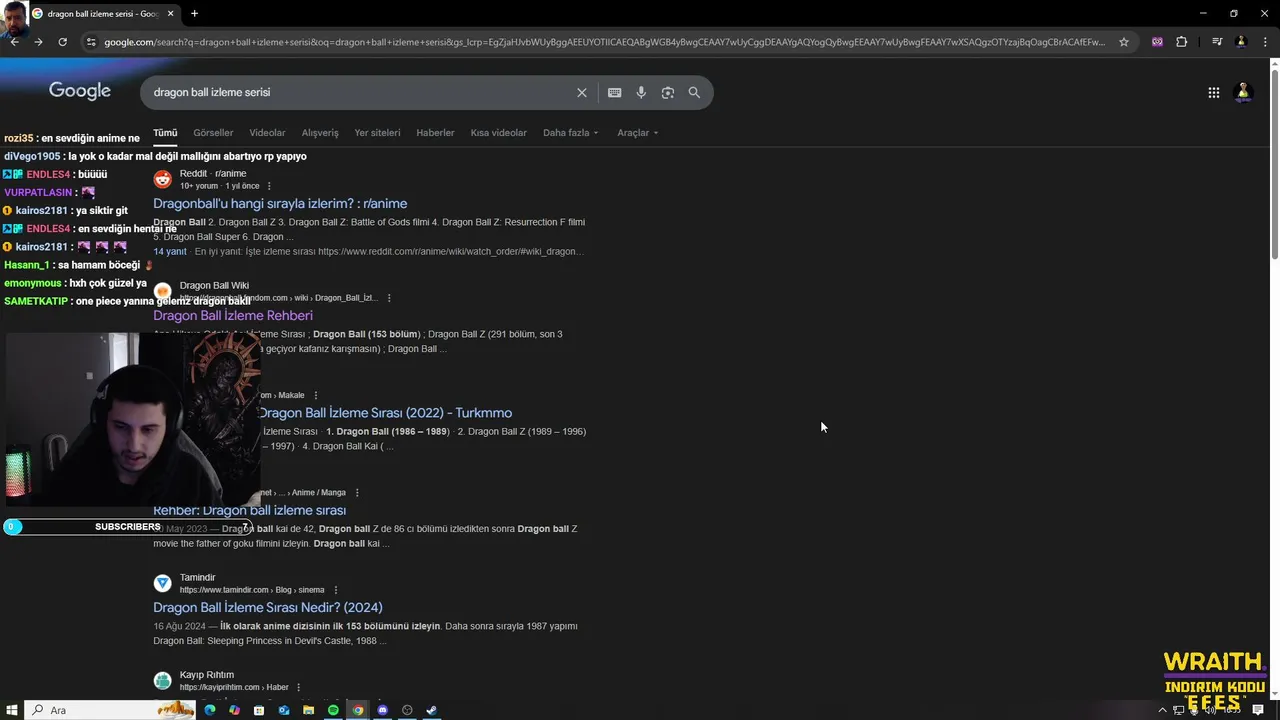Switch to the Kısa videolar tab
Screen dimensions: 1280x720
point(498,132)
